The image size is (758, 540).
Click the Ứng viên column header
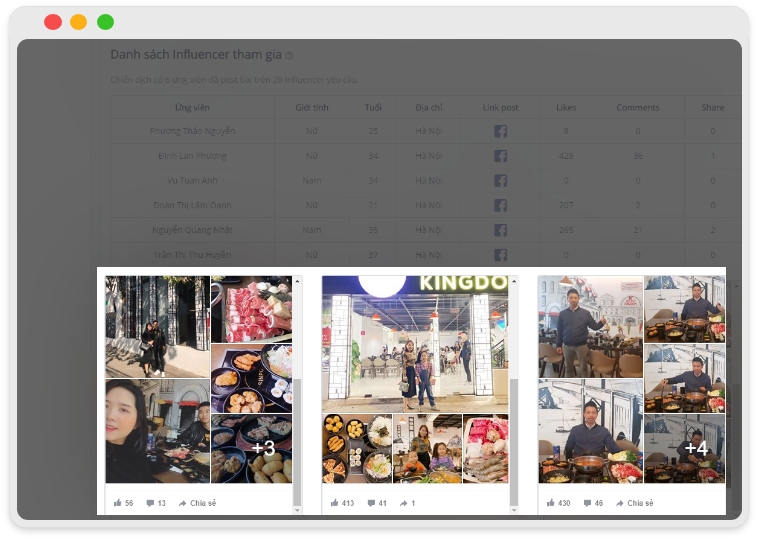point(192,107)
